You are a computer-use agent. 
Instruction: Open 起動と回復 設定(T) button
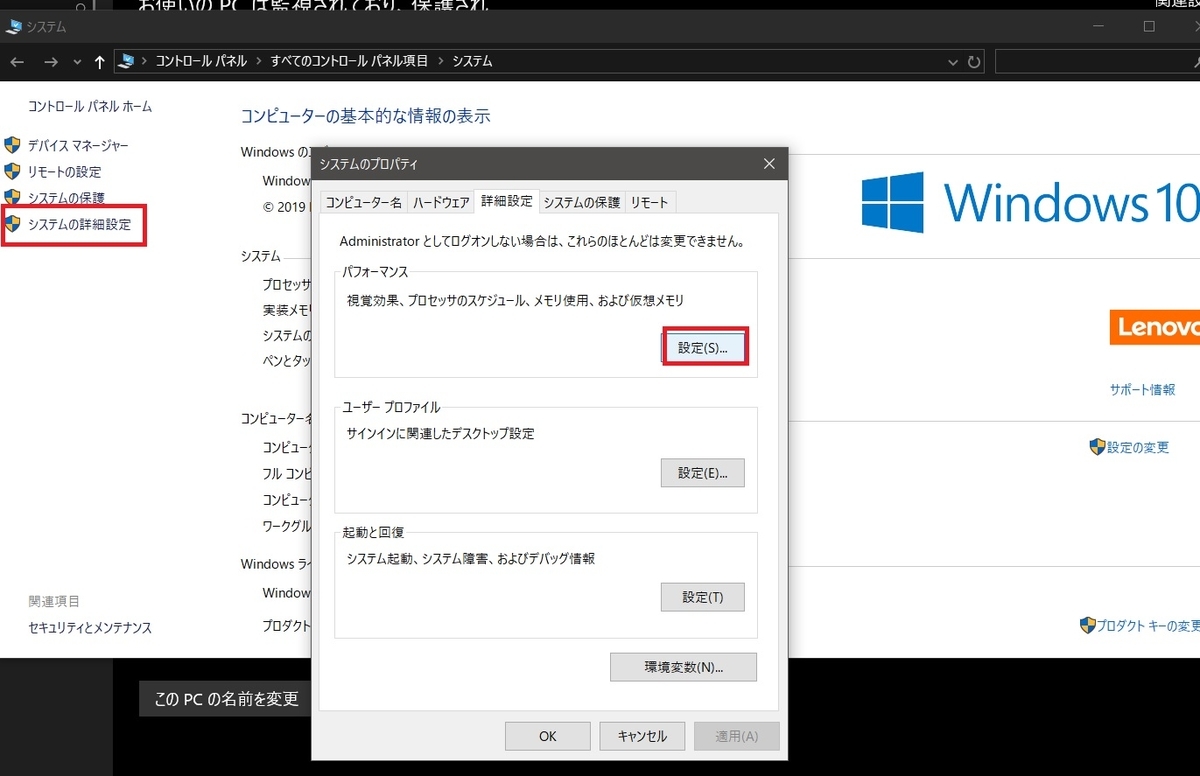point(703,597)
